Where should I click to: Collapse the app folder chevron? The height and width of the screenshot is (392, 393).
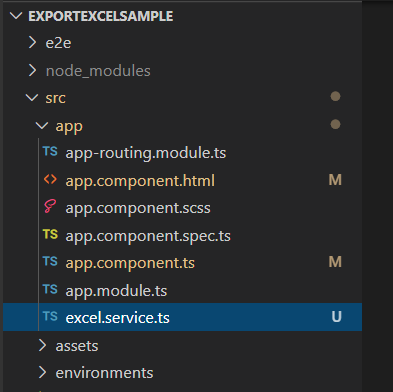42,125
